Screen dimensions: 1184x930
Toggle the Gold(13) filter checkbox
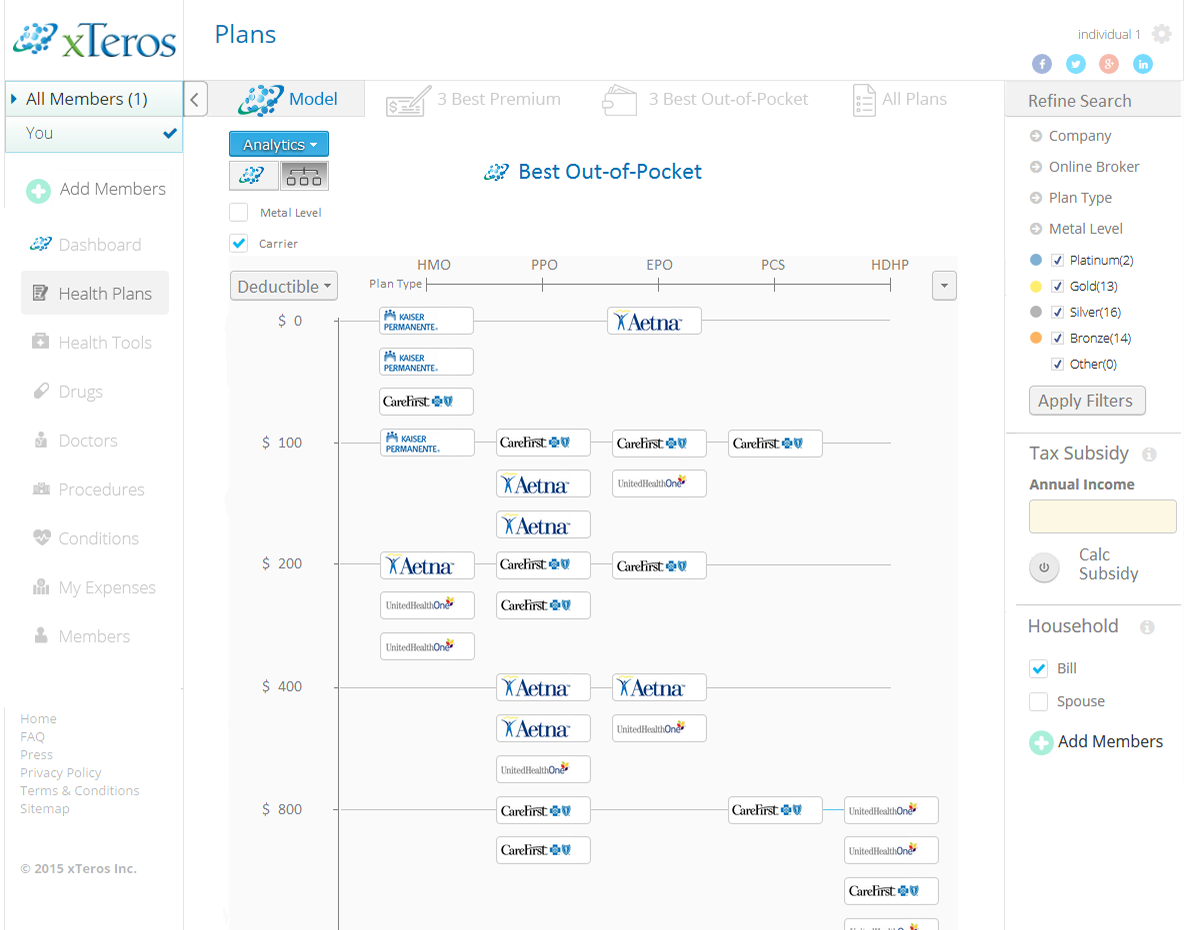1057,286
